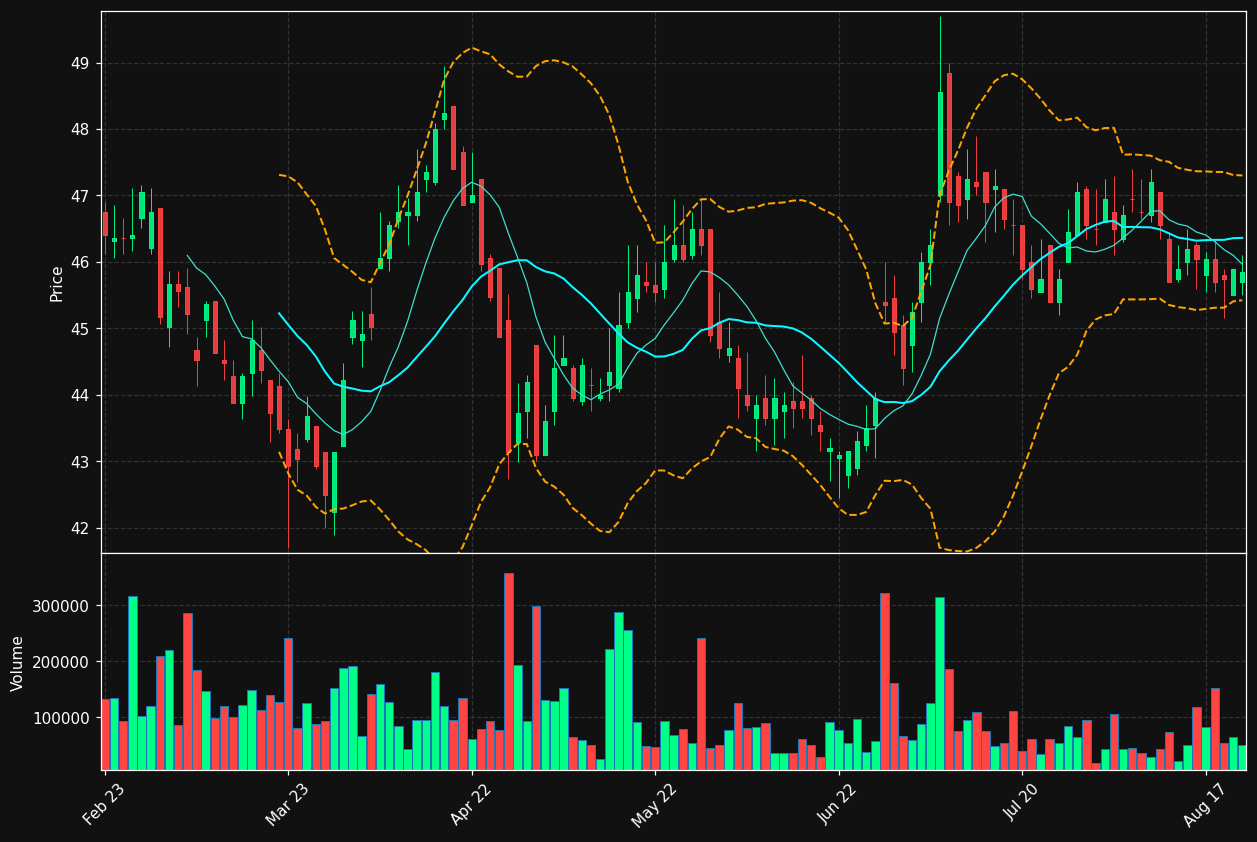1257x842 pixels.
Task: Click the tall green candlestick peaking above 49
Action: coord(940,144)
